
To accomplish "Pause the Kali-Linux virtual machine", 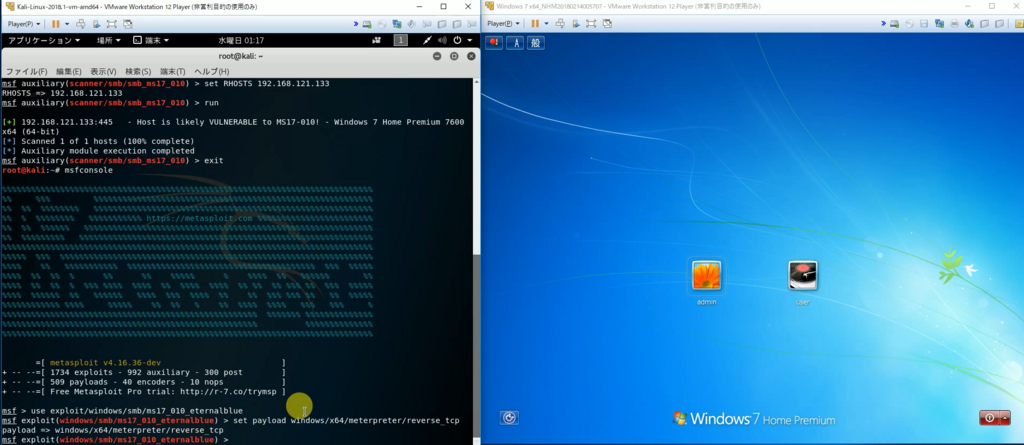I will point(56,24).
